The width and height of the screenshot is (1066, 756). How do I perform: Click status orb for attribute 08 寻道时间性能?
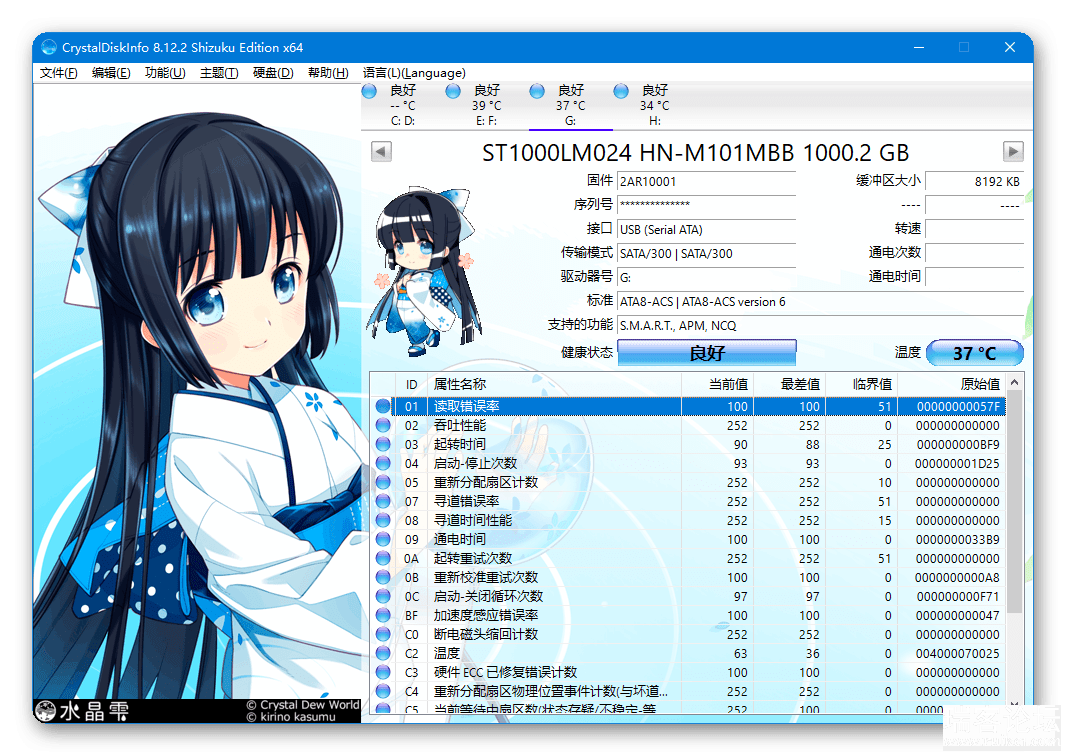click(383, 520)
